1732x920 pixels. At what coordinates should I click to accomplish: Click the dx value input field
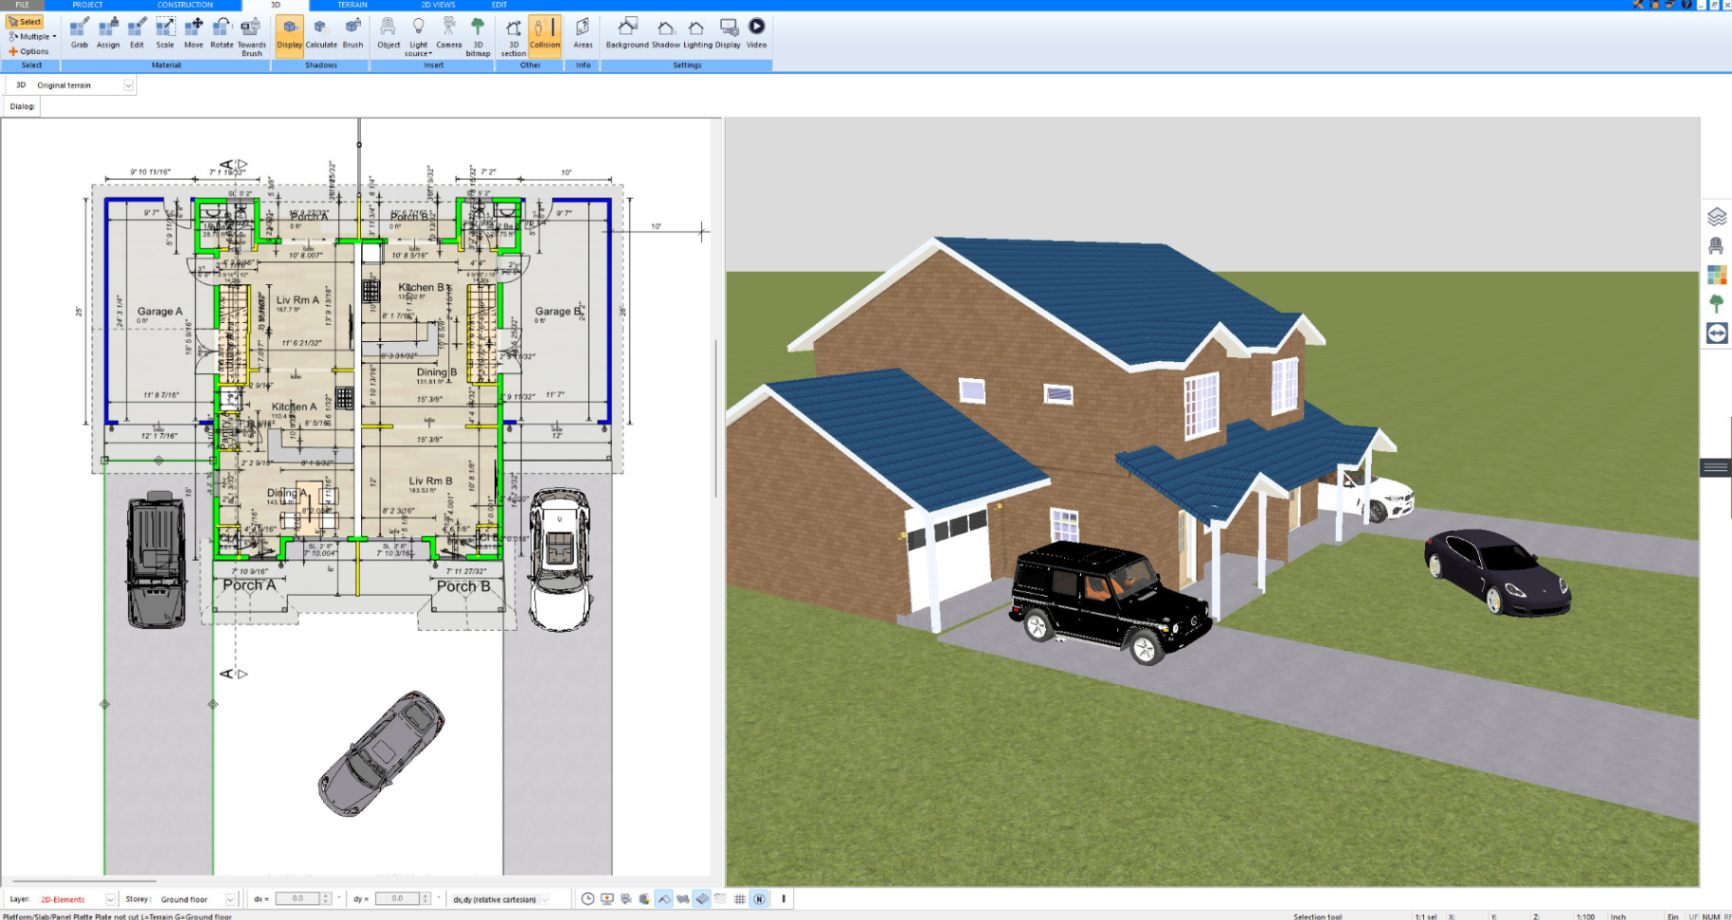pyautogui.click(x=298, y=899)
